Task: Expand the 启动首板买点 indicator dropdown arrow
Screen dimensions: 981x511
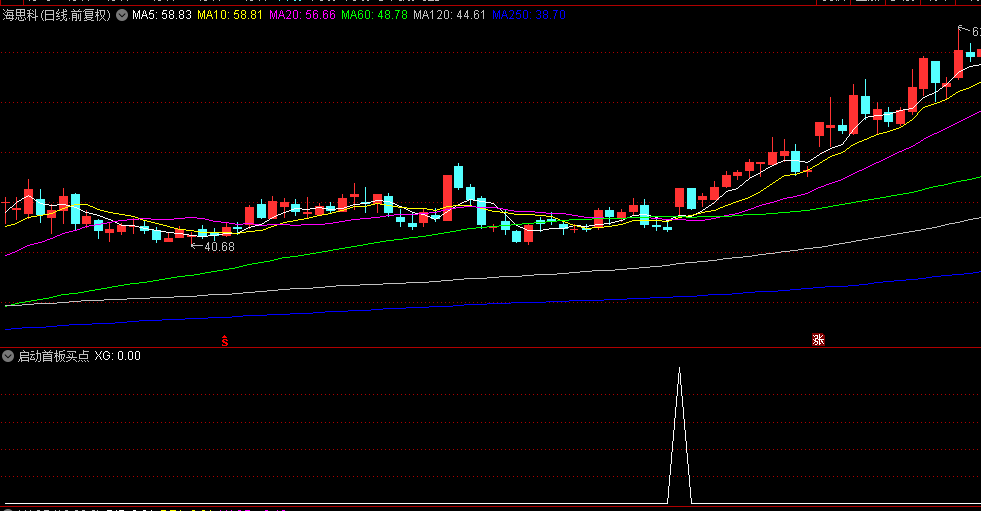Action: [8, 357]
